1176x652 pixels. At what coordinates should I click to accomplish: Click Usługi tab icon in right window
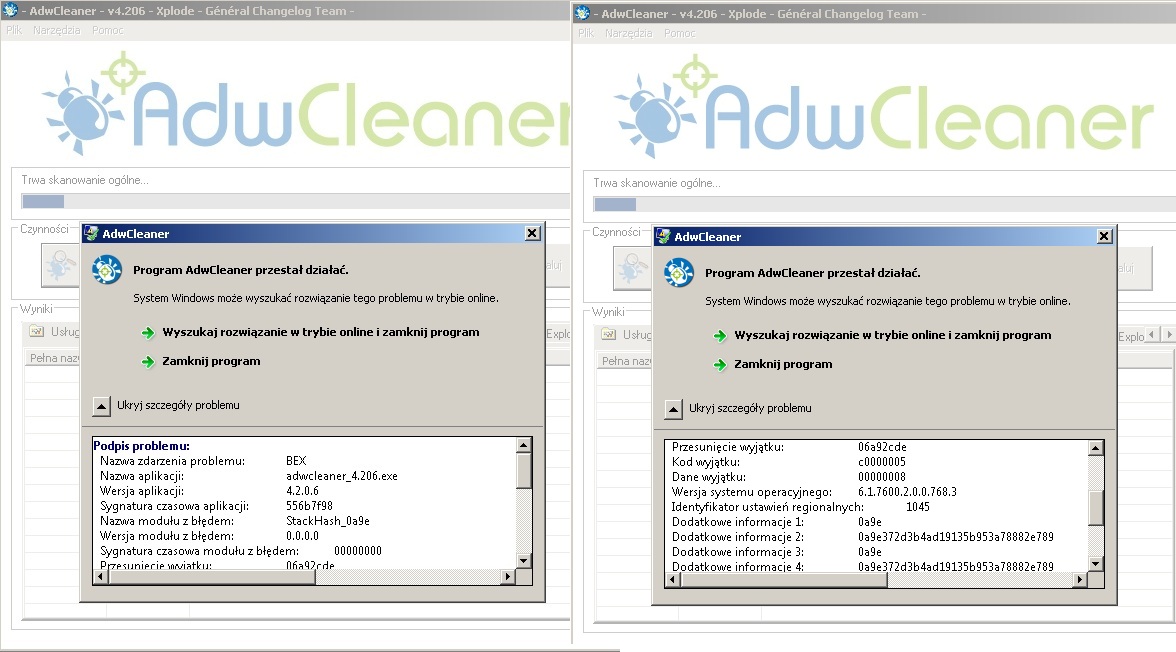point(608,334)
